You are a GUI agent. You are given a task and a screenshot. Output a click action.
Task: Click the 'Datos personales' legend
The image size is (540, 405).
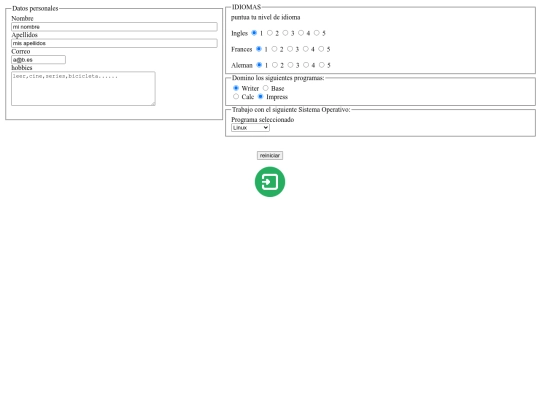click(35, 8)
